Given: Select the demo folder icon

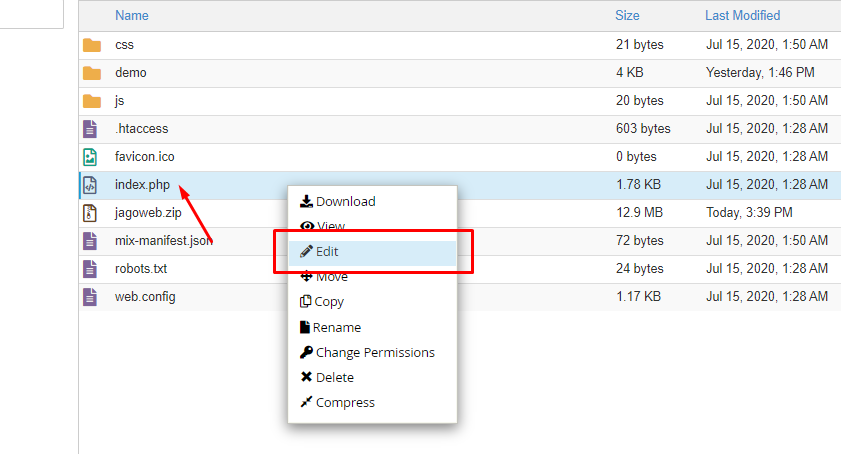Looking at the screenshot, I should click(92, 73).
